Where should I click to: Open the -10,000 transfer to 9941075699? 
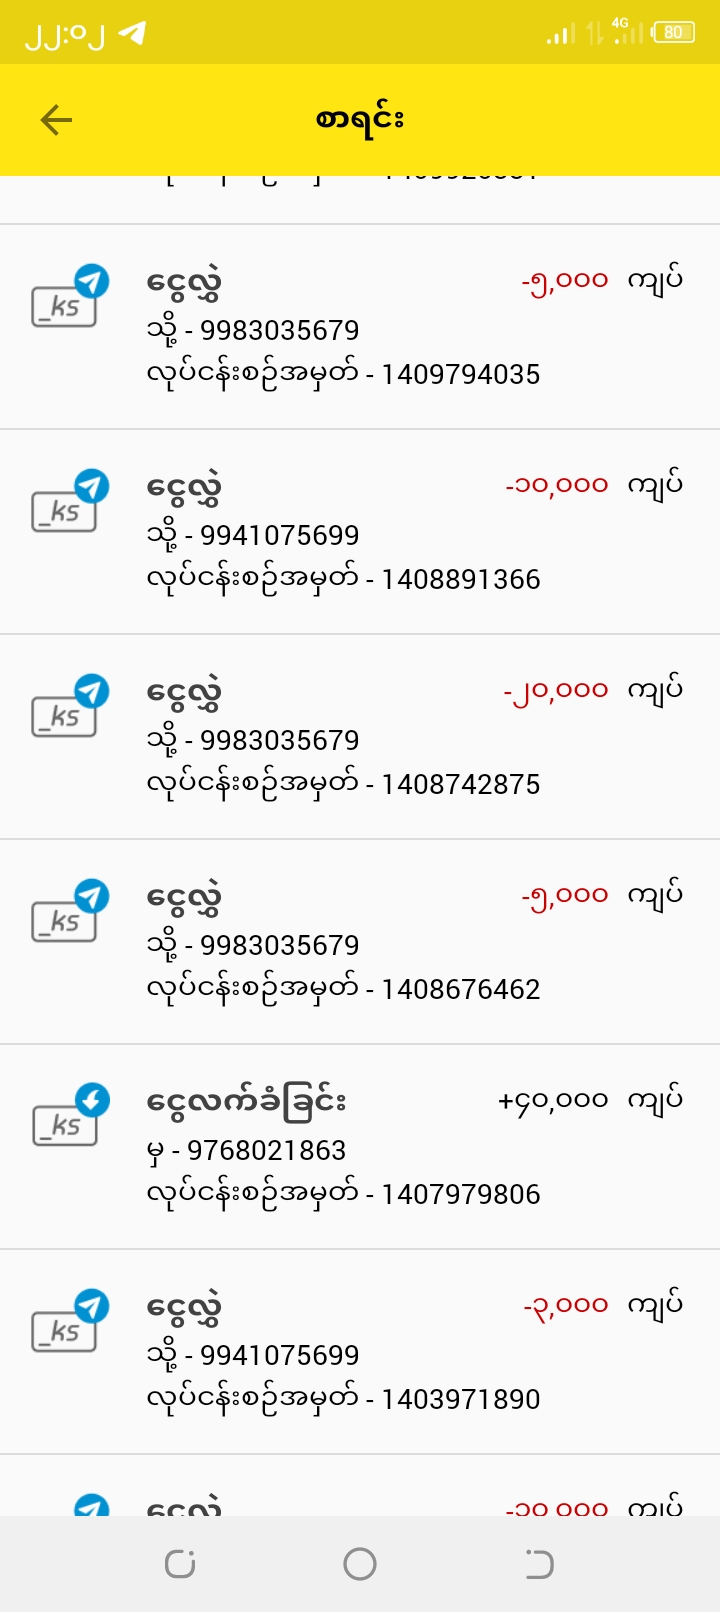pos(360,532)
